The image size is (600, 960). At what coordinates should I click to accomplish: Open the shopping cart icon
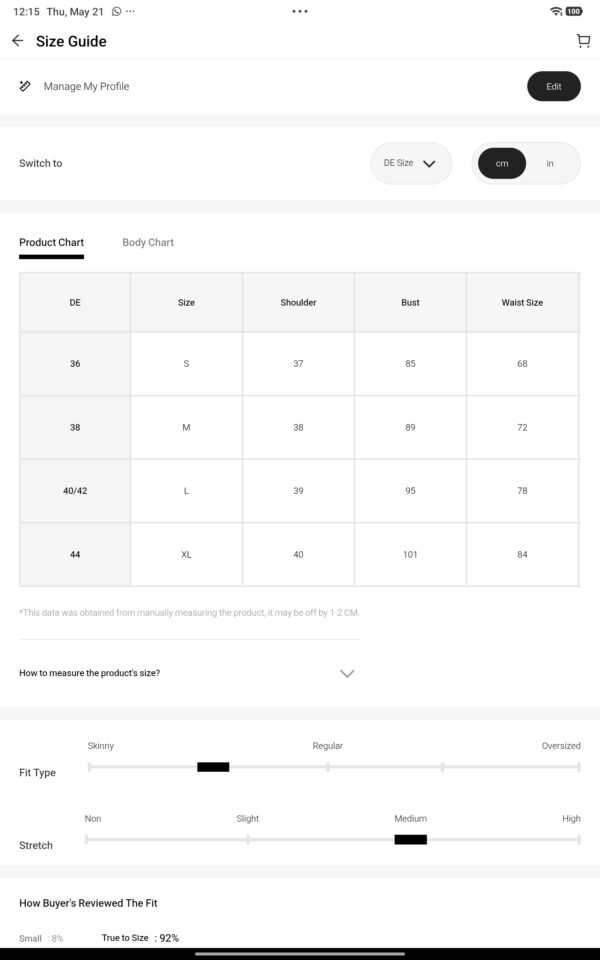(583, 41)
